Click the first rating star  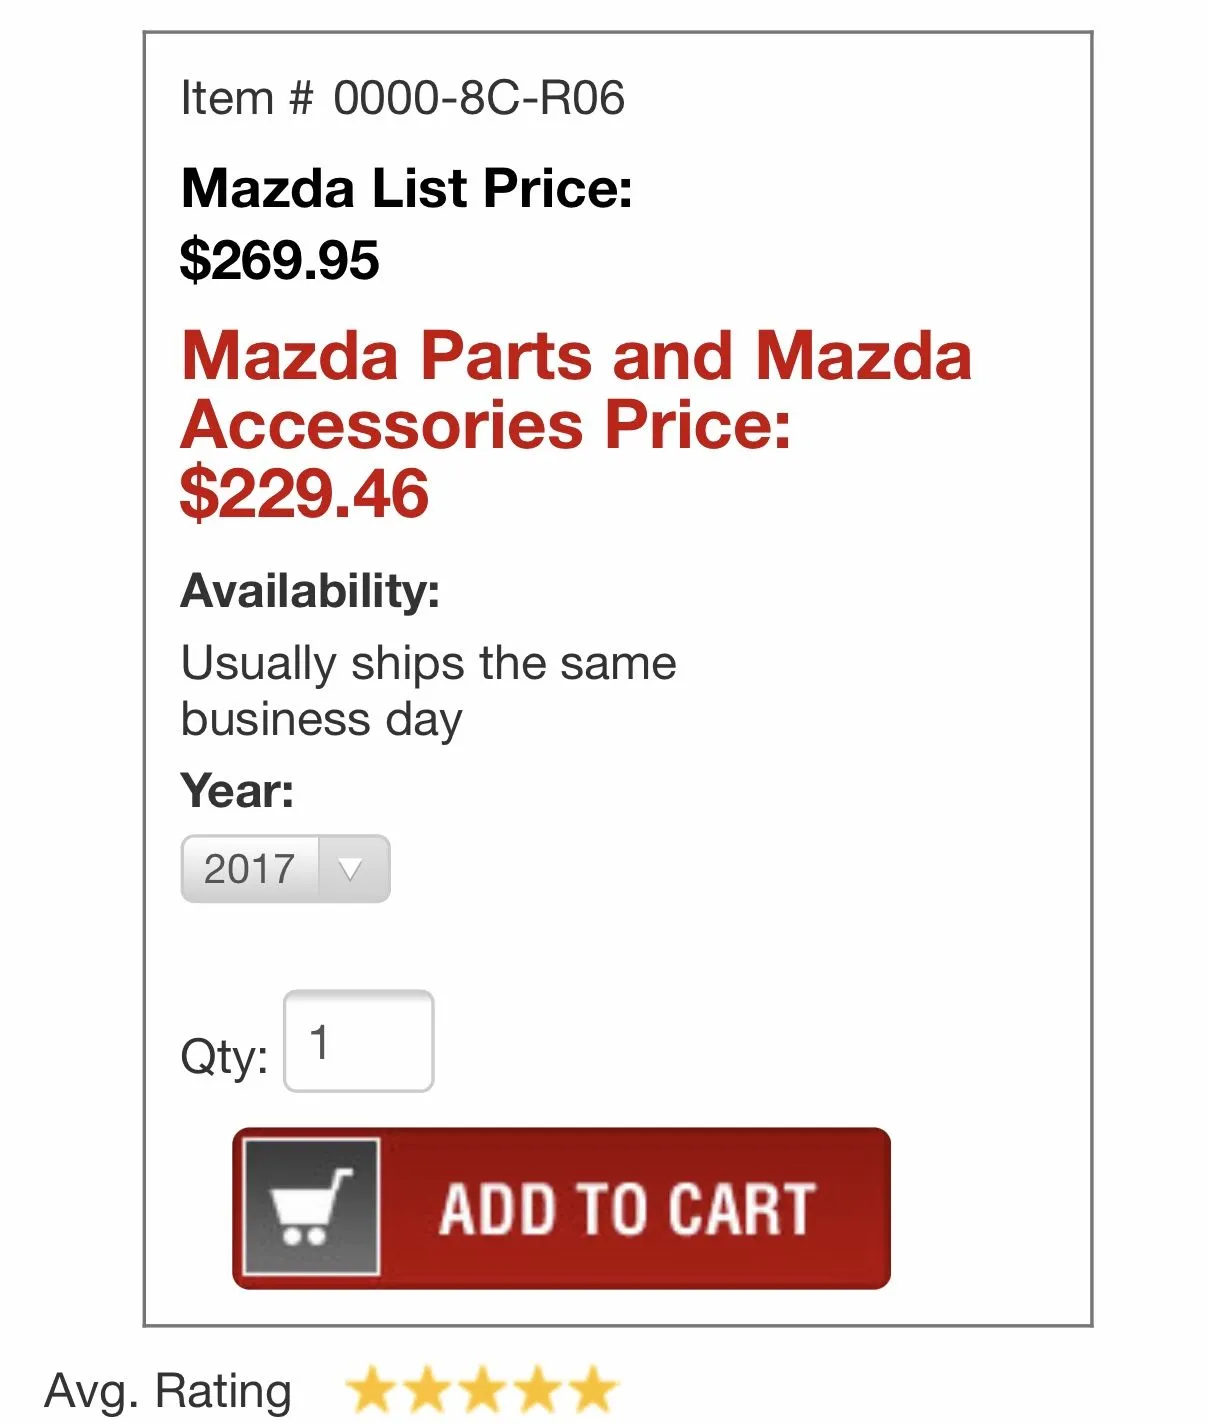pos(372,1390)
